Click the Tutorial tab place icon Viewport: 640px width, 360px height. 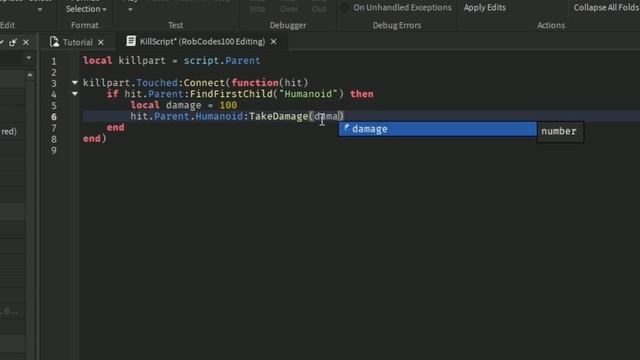(x=54, y=42)
